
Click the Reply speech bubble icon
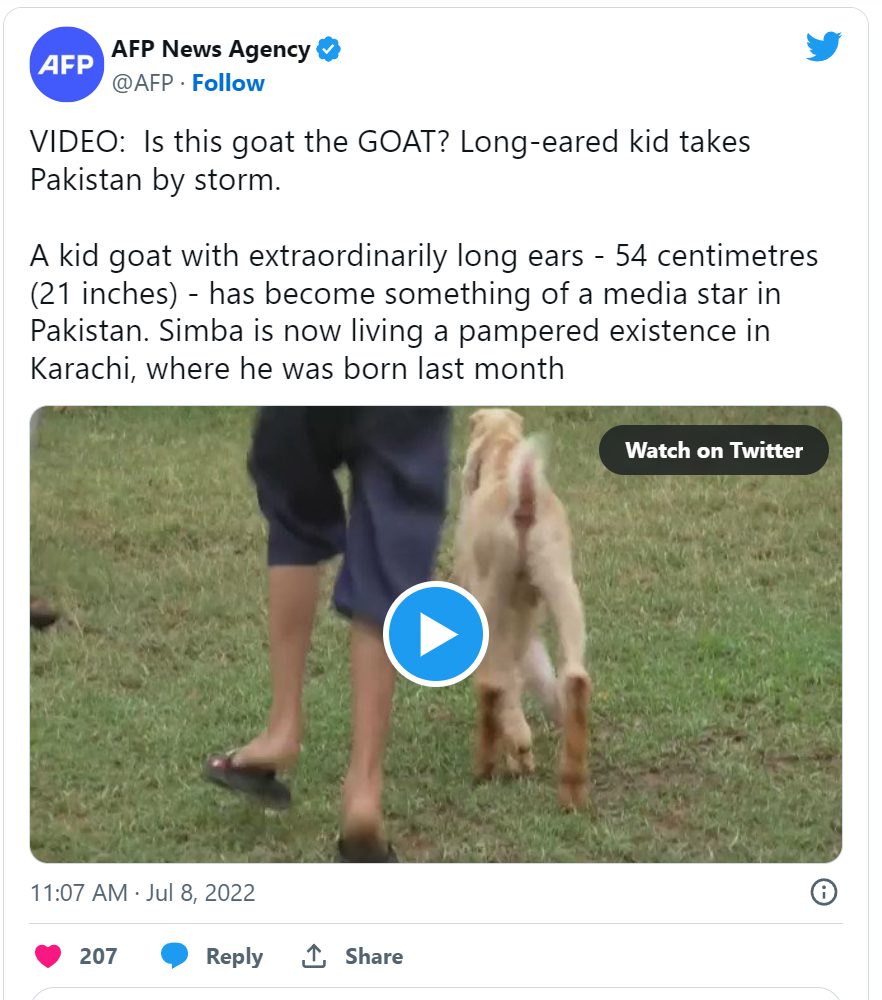point(175,956)
